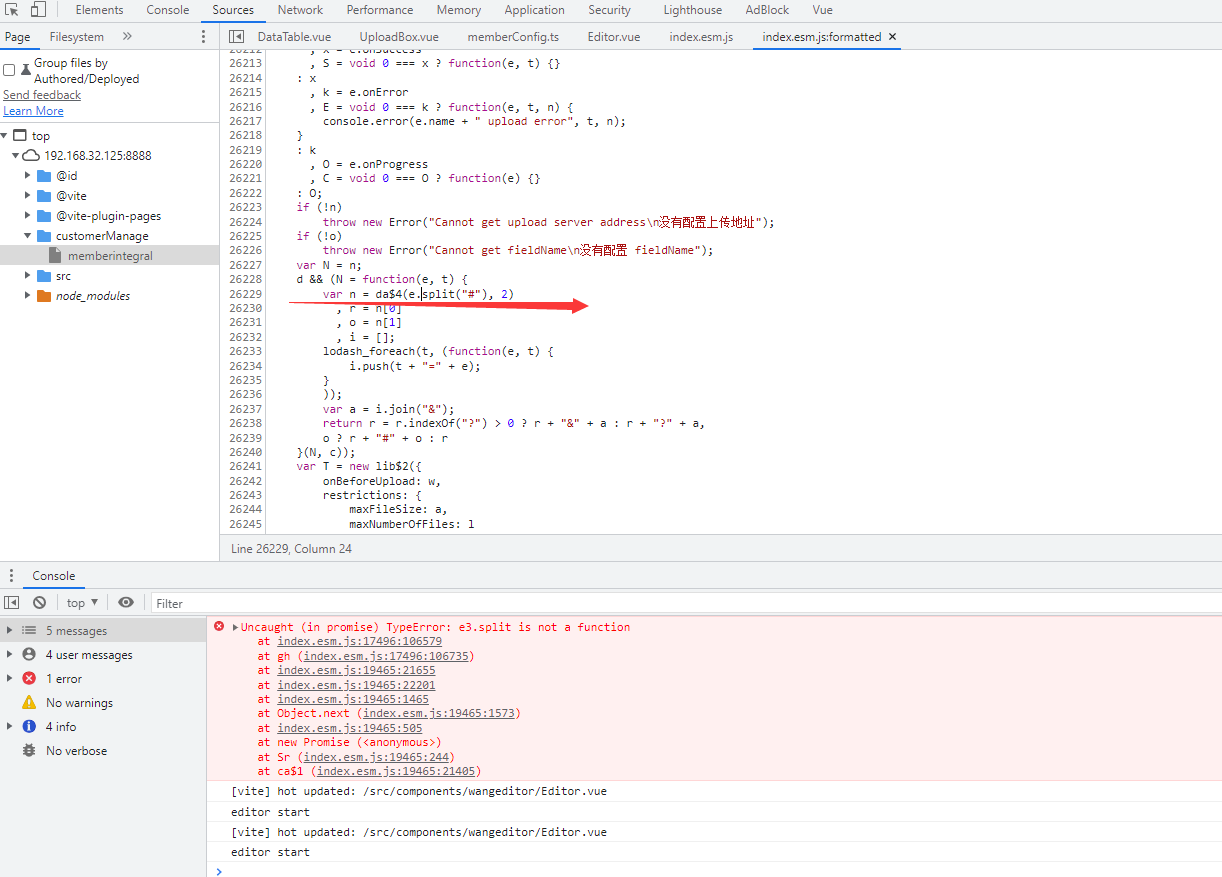
Task: Toggle the file navigator sidebar icon
Action: (x=237, y=37)
